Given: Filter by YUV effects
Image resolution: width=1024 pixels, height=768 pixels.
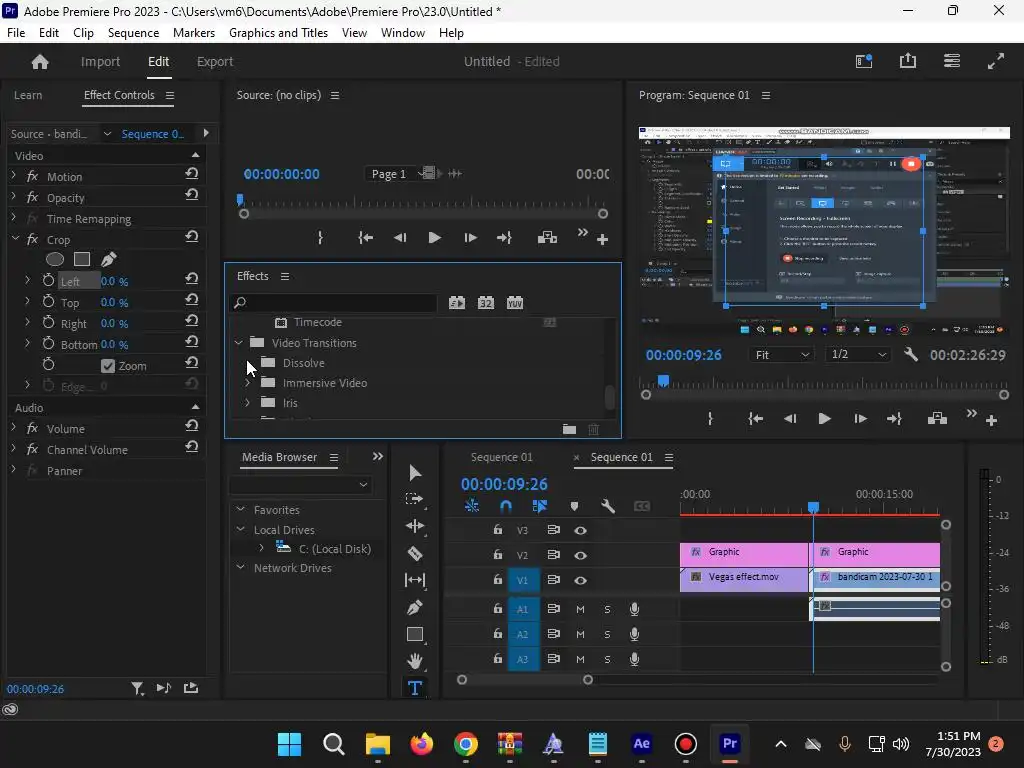Looking at the screenshot, I should (x=515, y=302).
